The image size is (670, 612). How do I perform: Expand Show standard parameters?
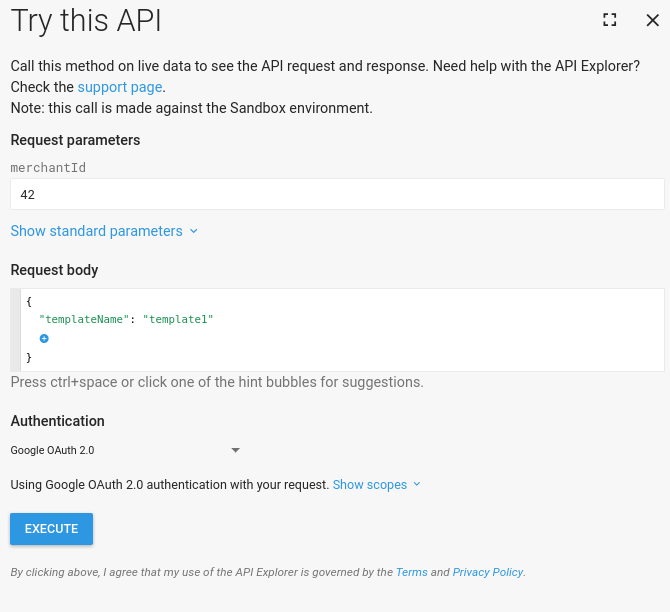(96, 231)
